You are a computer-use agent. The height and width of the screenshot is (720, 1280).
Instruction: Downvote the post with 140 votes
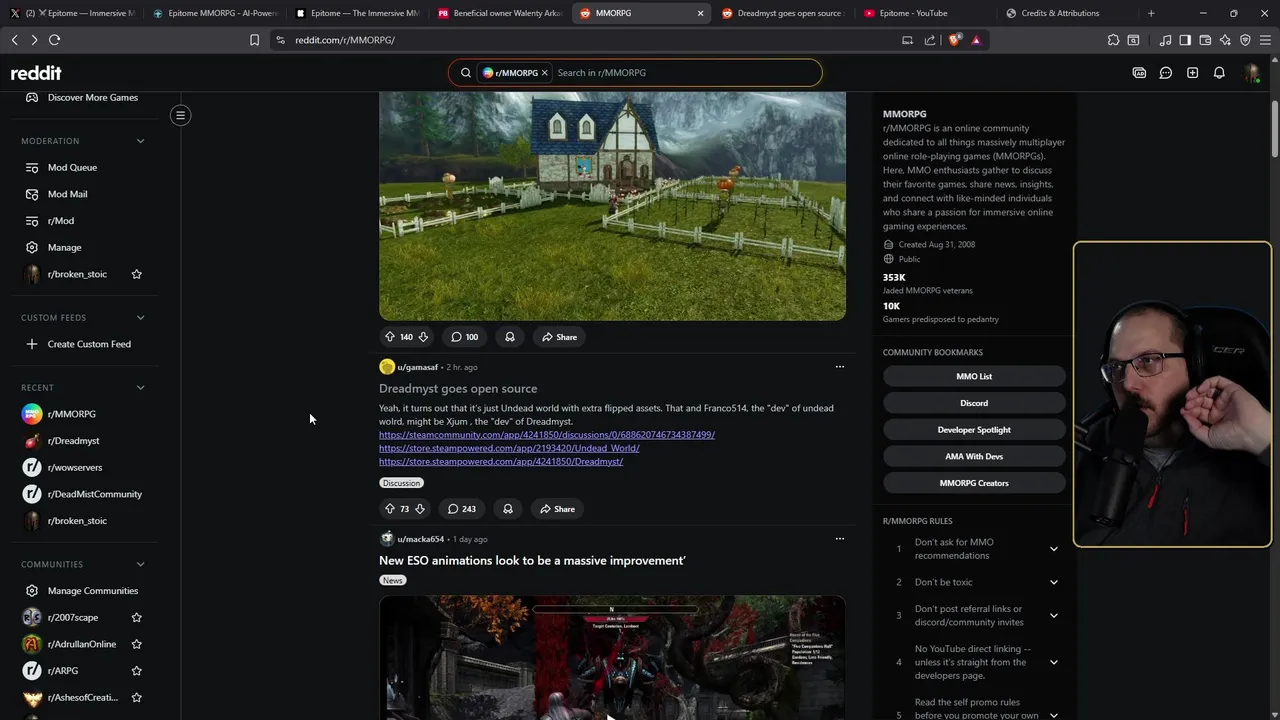[x=423, y=337]
